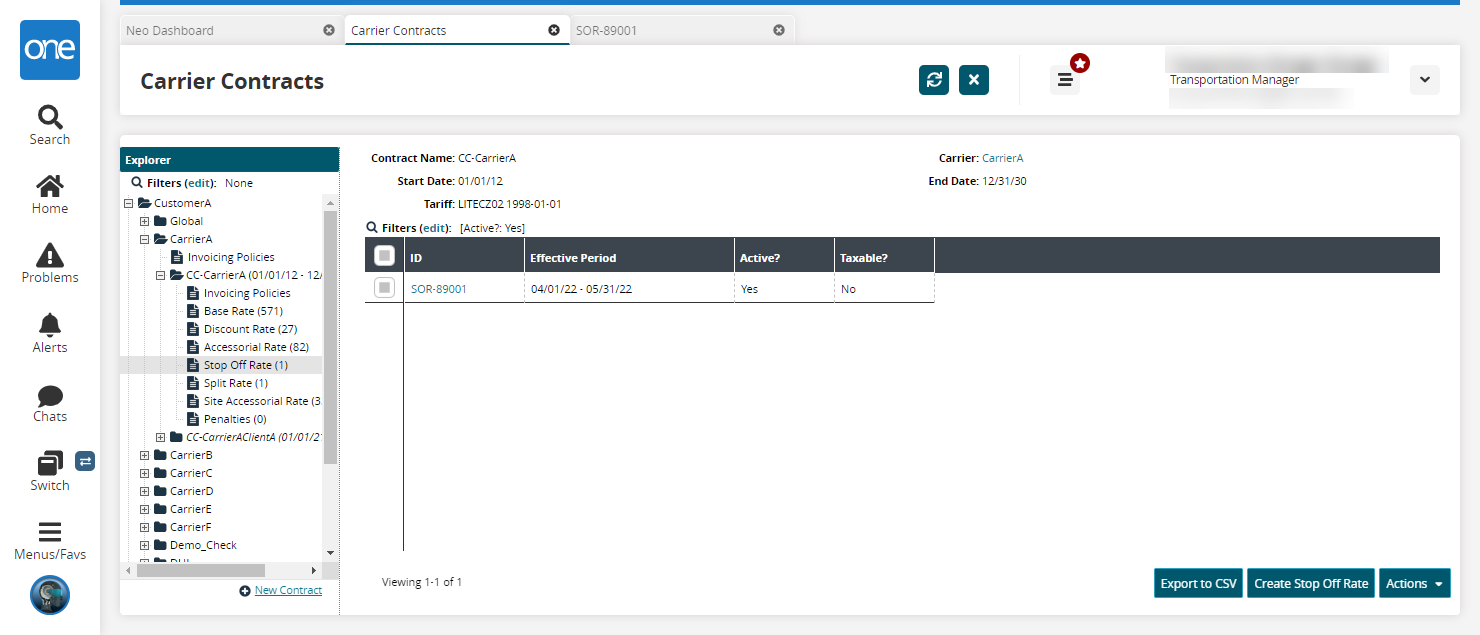Collapse the CC-CarrierA contract node
Image resolution: width=1480 pixels, height=635 pixels.
tap(160, 275)
